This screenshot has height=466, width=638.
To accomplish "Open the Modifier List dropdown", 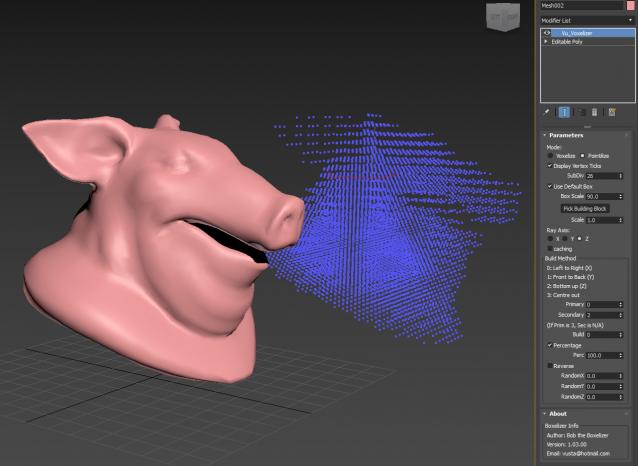I will [587, 20].
